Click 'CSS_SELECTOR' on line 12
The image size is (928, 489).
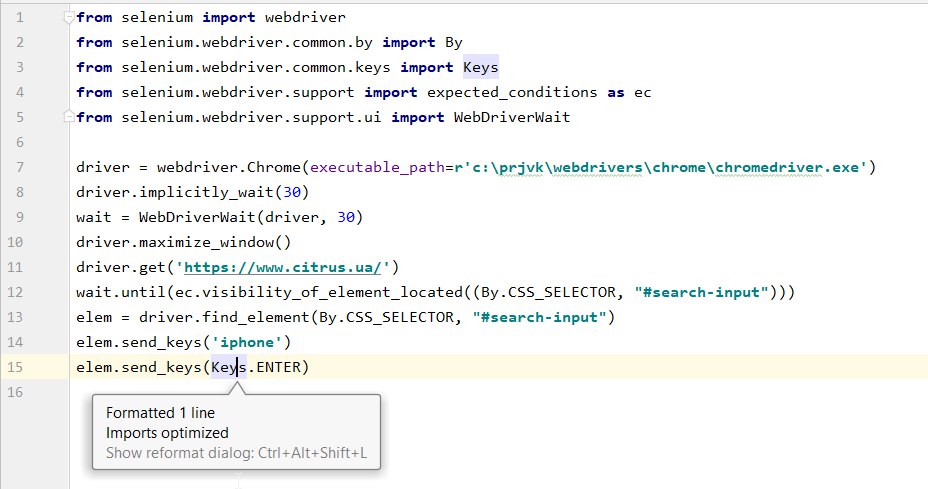[x=562, y=292]
